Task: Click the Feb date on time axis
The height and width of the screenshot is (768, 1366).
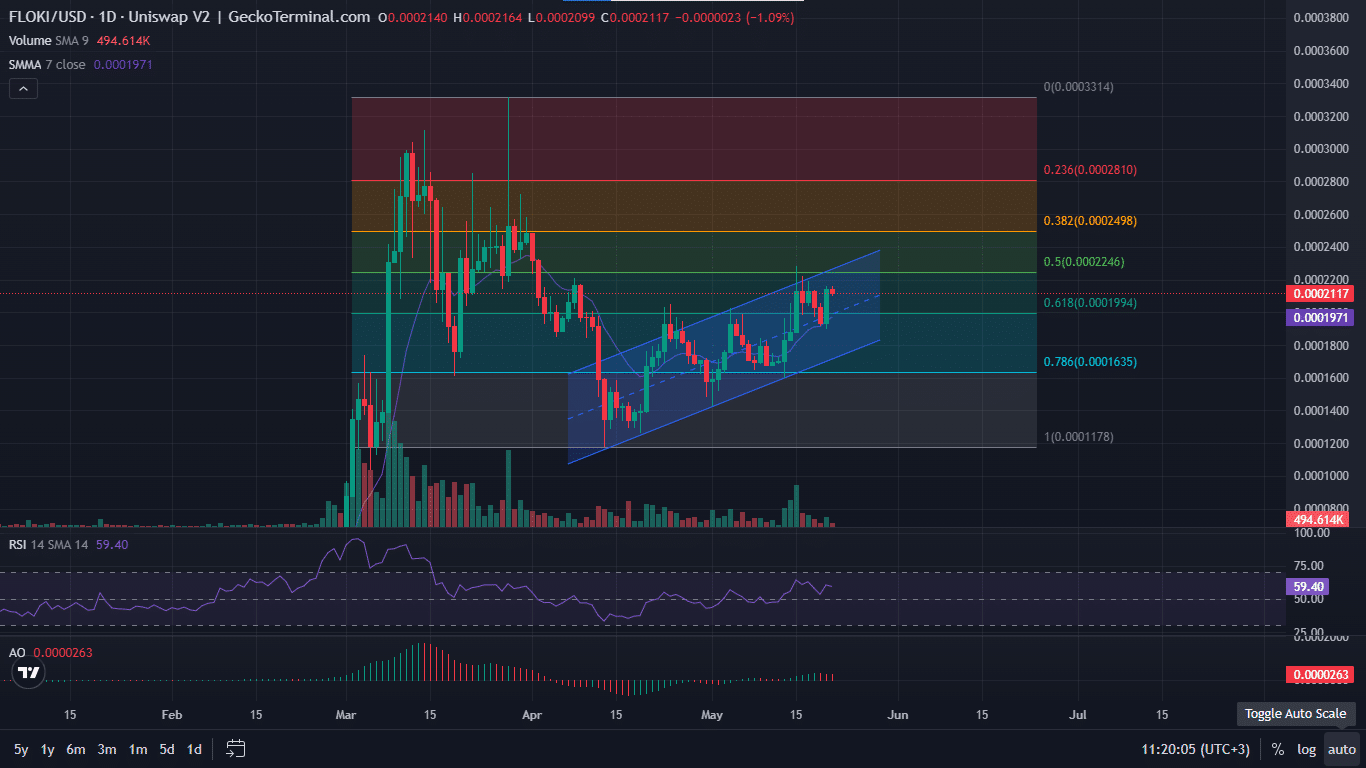Action: [x=172, y=715]
